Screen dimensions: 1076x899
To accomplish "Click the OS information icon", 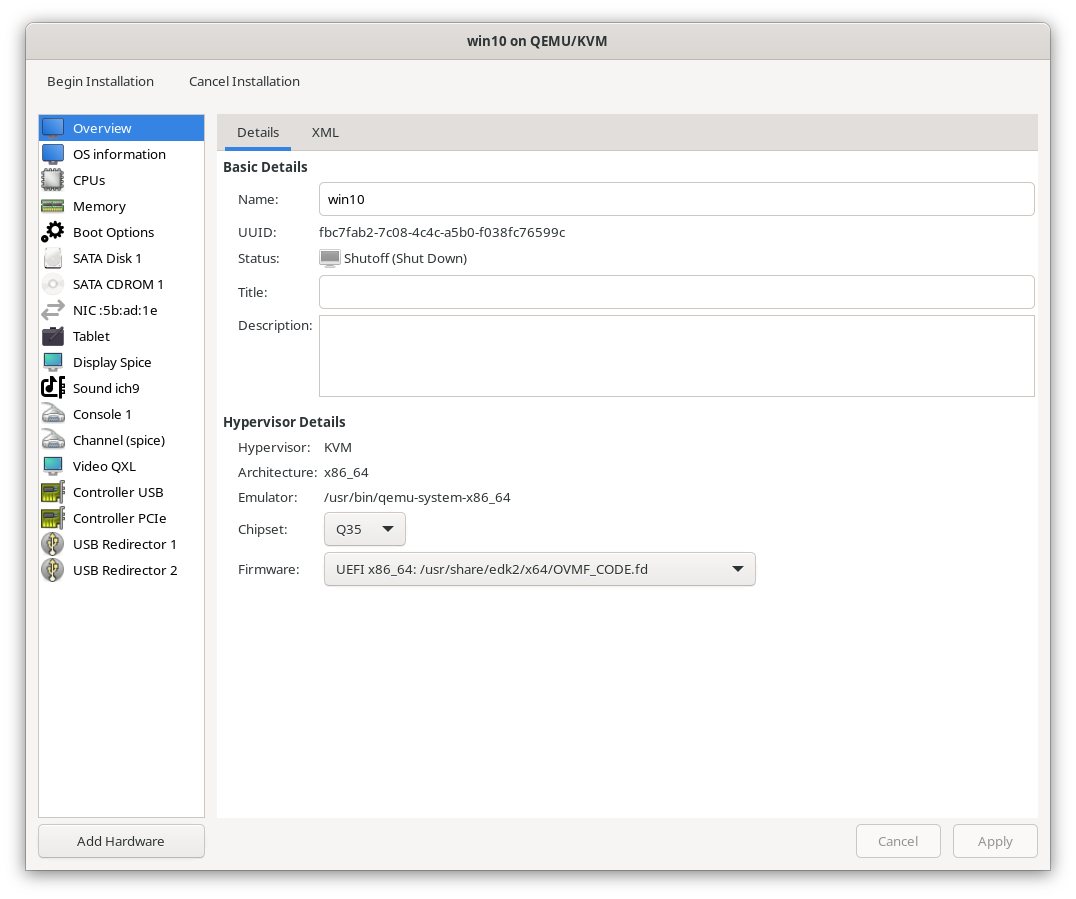I will pyautogui.click(x=53, y=154).
